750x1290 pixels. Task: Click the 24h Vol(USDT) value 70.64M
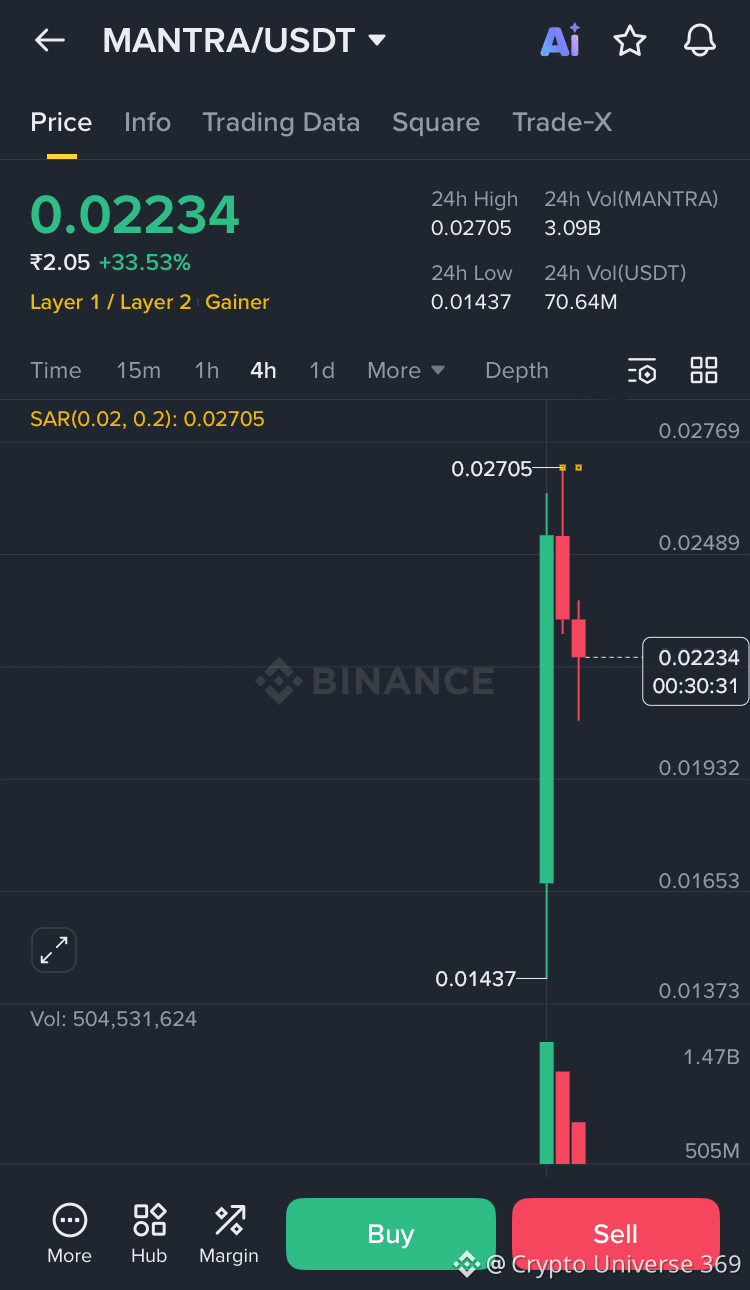580,302
